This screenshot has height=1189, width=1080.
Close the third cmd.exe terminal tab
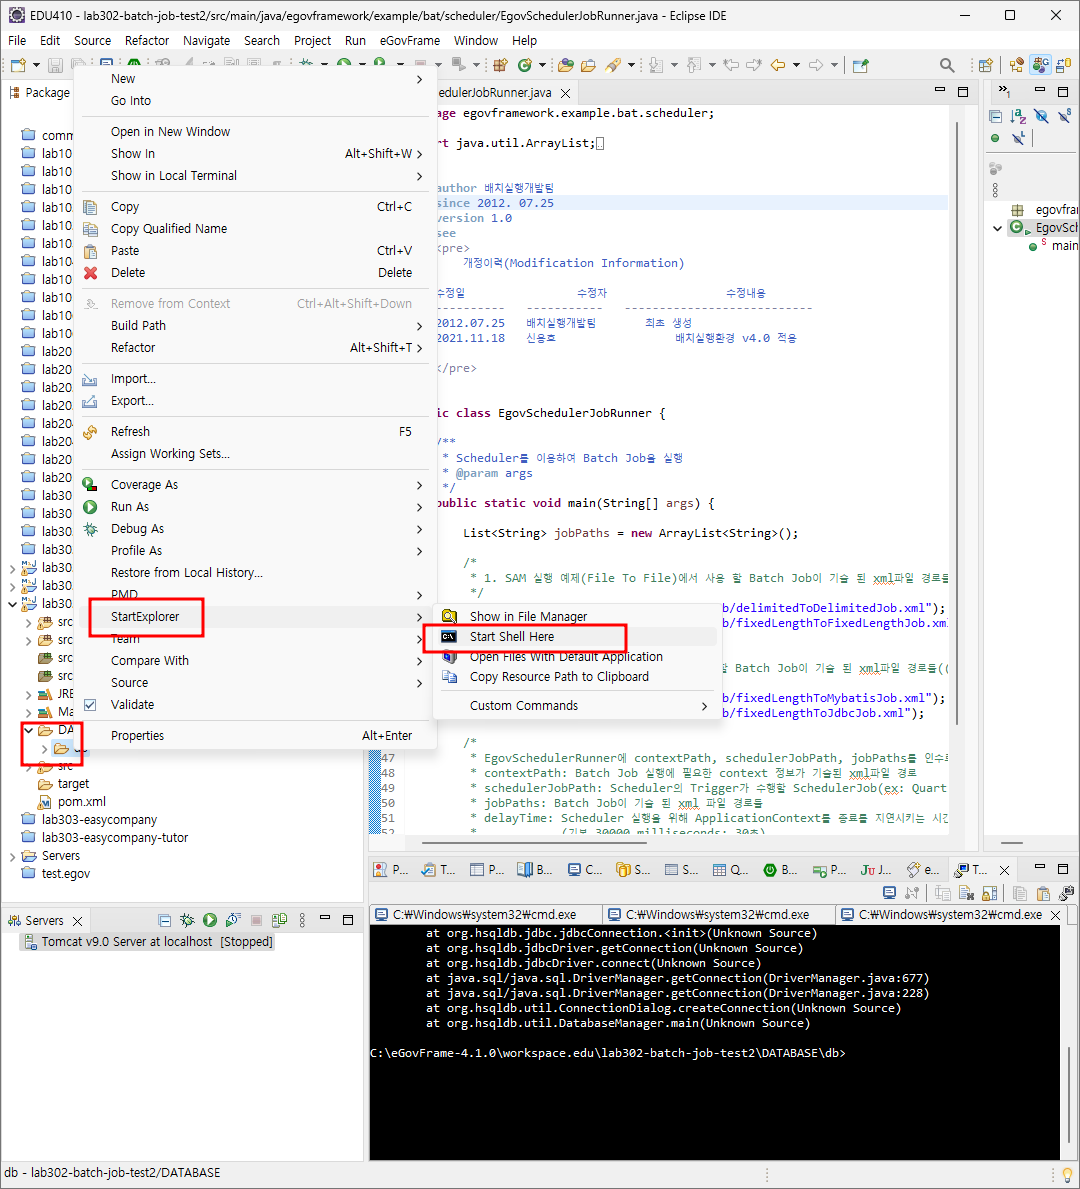(1055, 915)
